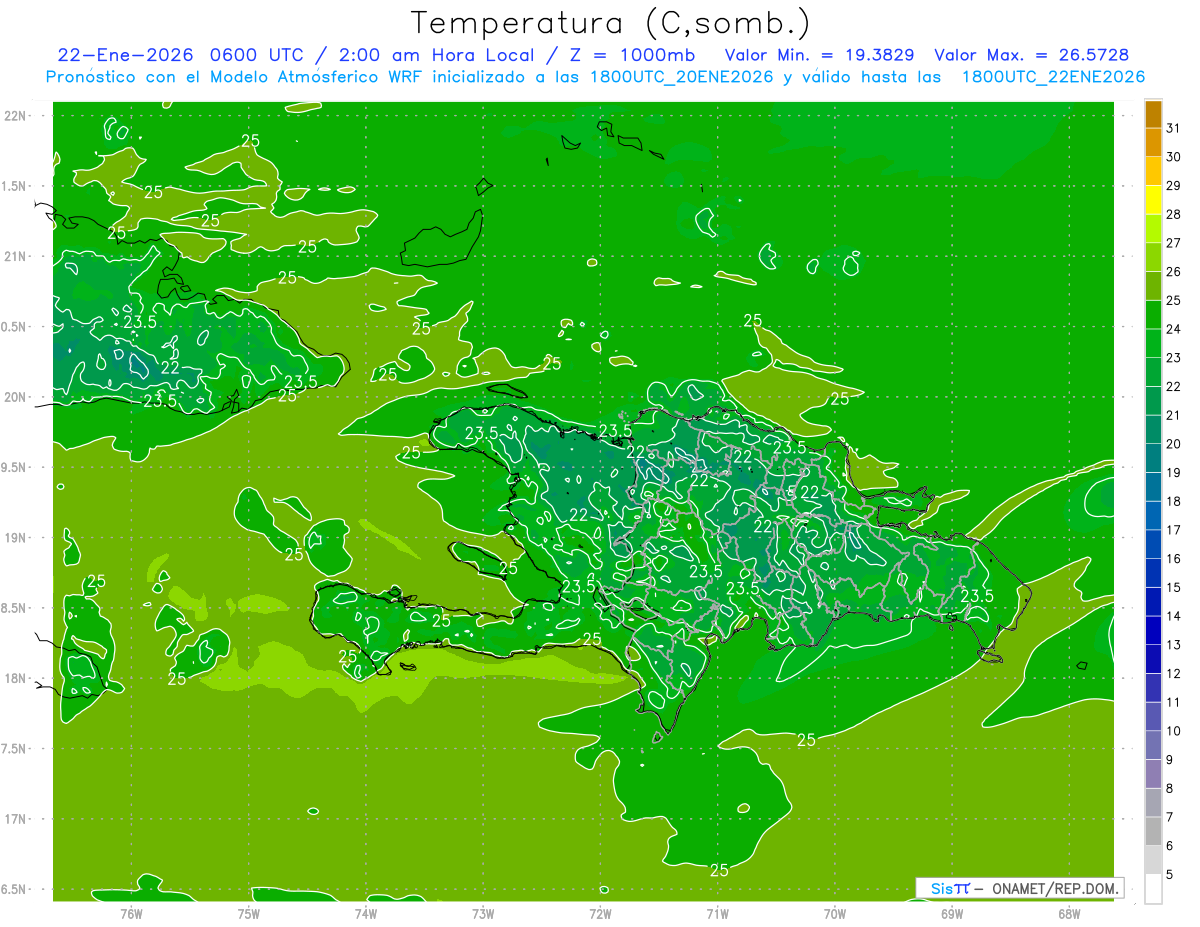Click the '72W' longitude axis label

tap(601, 914)
